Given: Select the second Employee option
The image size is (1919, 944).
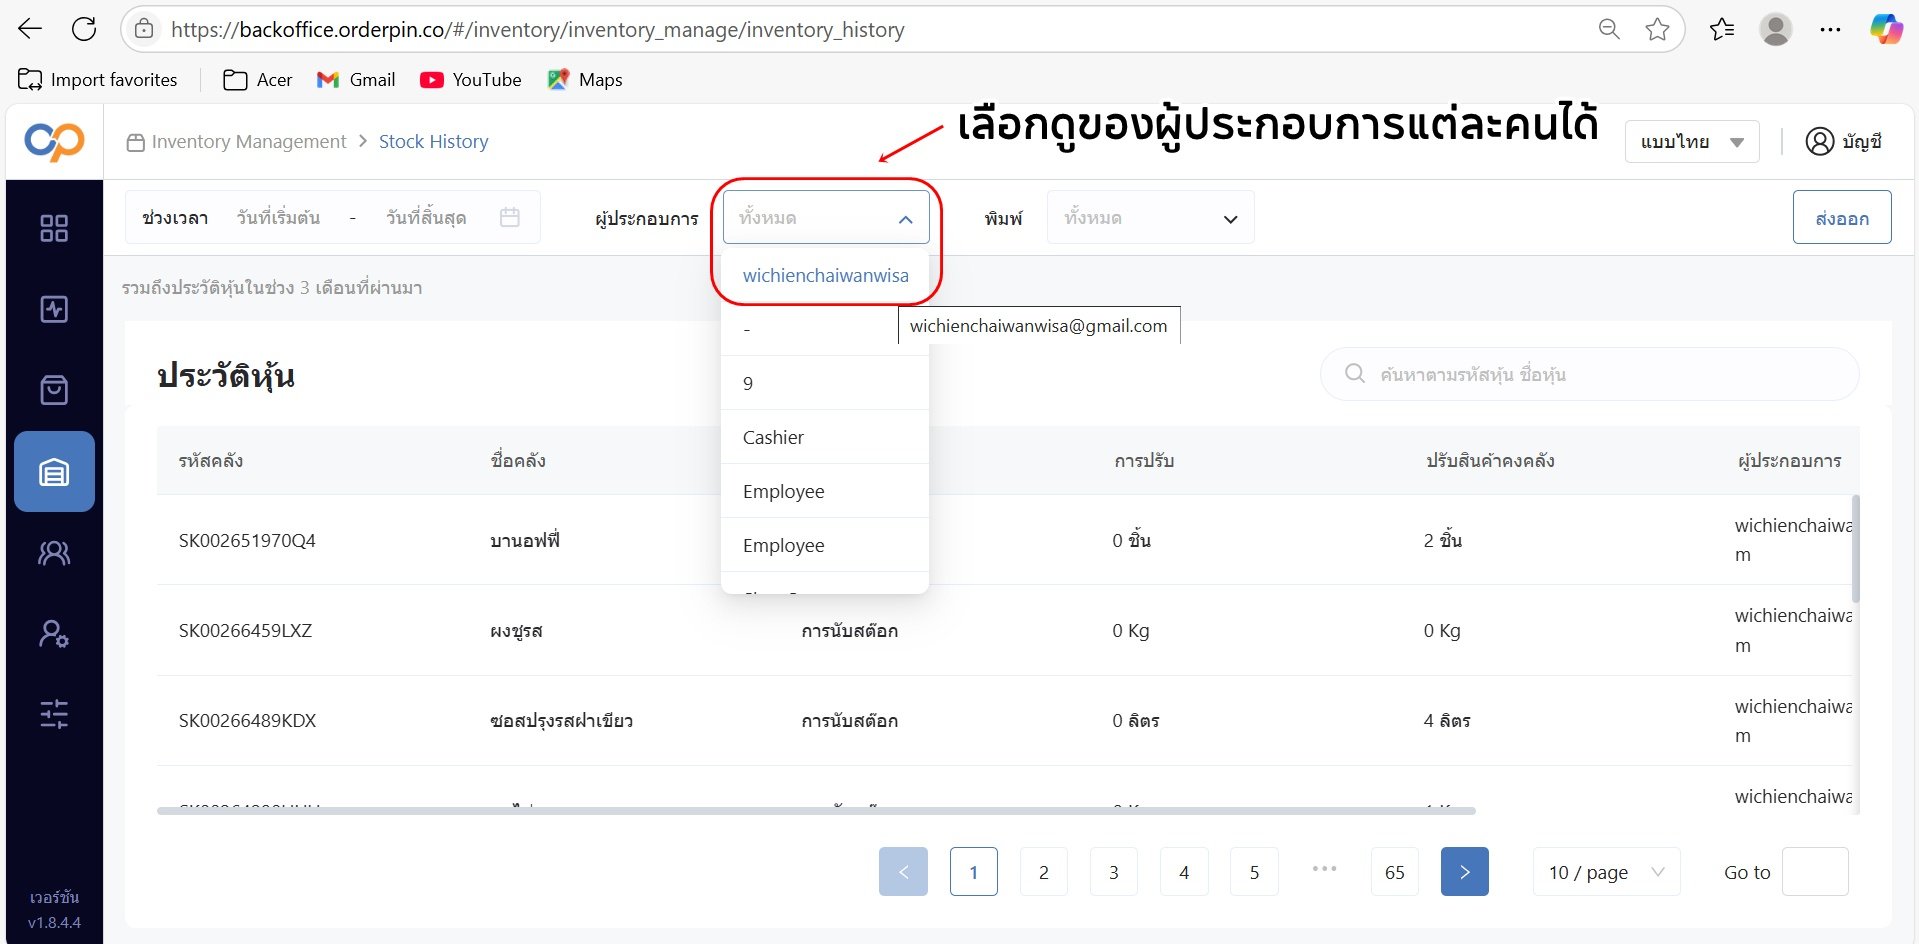Looking at the screenshot, I should click(x=825, y=545).
